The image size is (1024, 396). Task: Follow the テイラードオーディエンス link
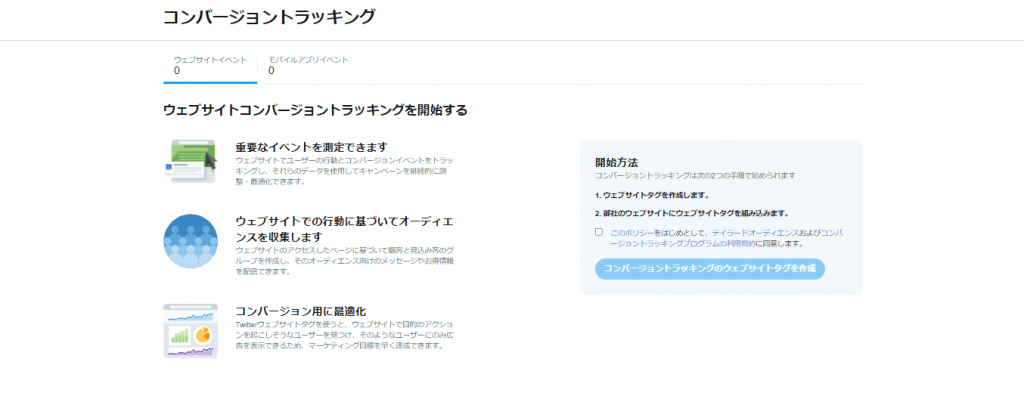point(756,233)
